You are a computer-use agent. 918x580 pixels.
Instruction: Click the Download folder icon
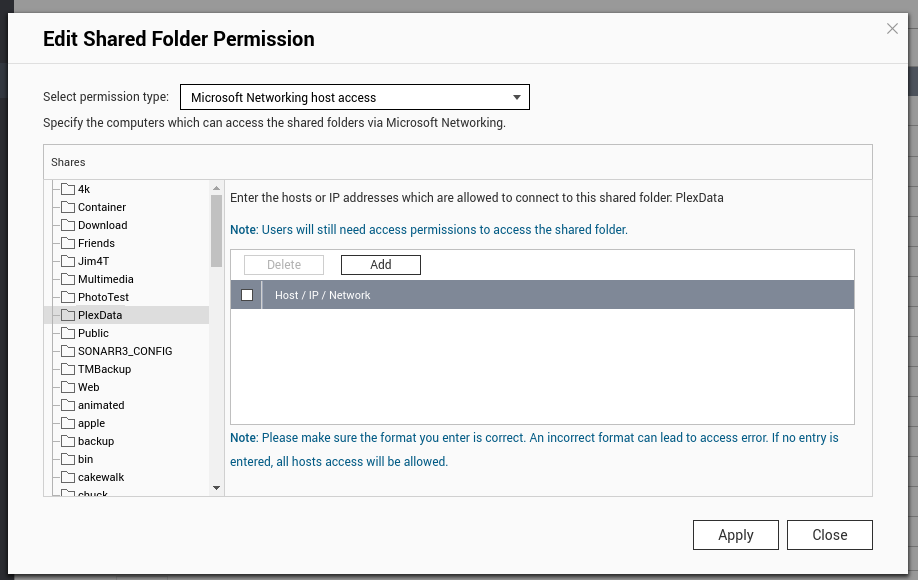click(x=68, y=225)
